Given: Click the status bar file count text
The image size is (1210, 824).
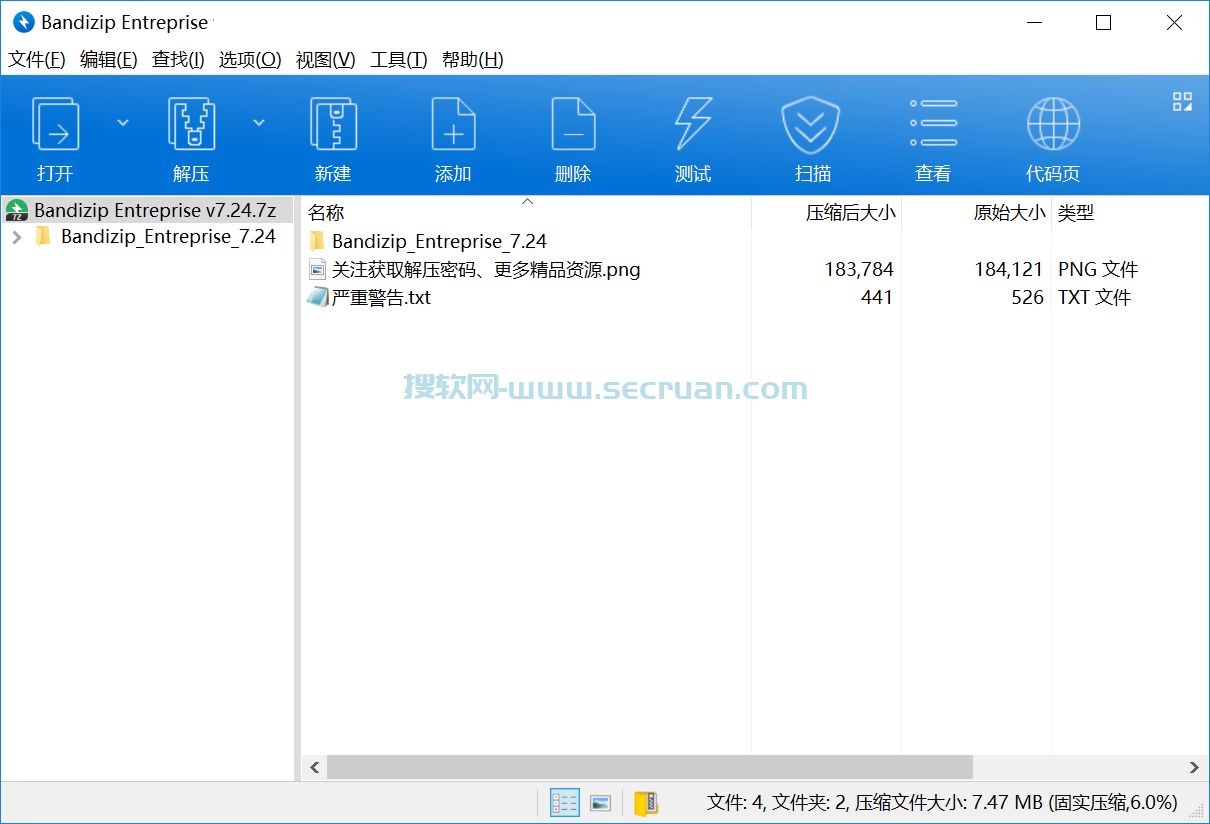Looking at the screenshot, I should (x=942, y=802).
